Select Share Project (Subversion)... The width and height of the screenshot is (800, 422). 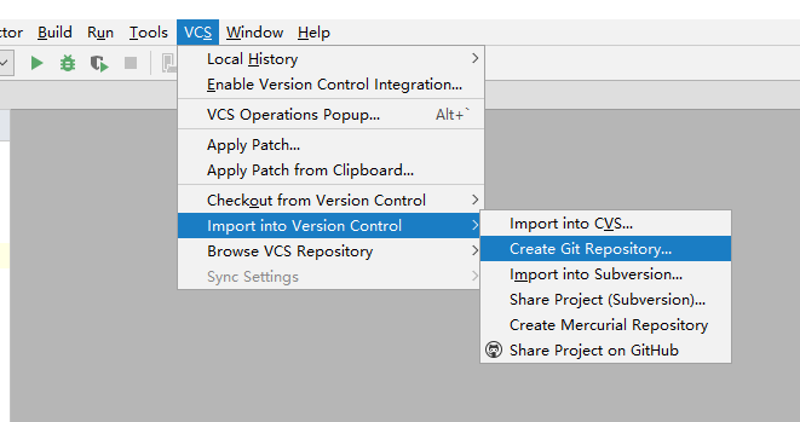[x=606, y=300]
